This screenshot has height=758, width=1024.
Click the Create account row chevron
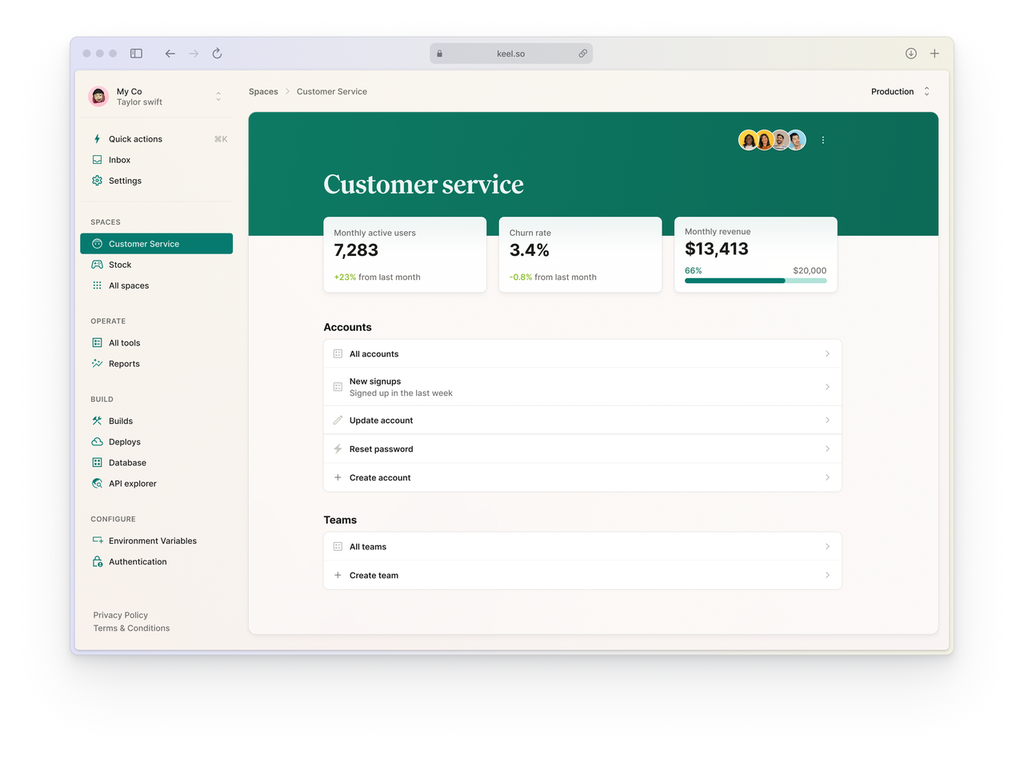pos(827,478)
